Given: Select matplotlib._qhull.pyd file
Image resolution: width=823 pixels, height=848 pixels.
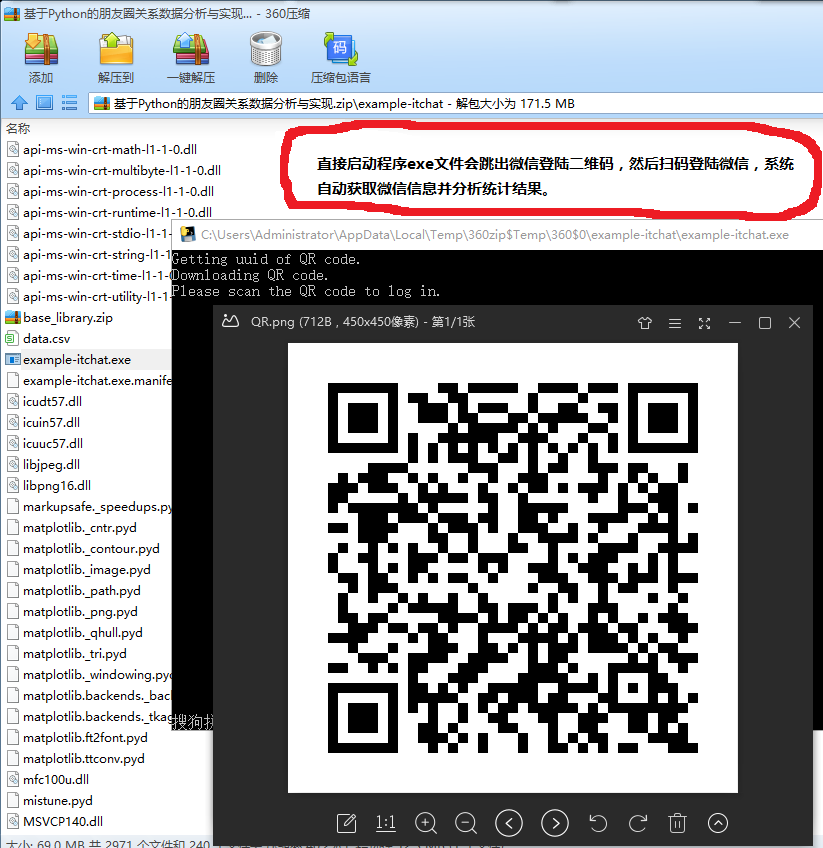Looking at the screenshot, I should point(83,633).
